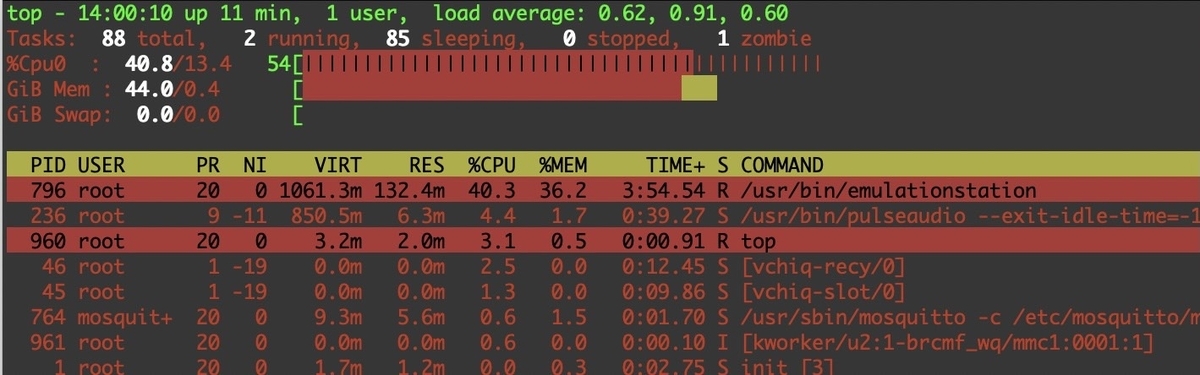Image resolution: width=1200 pixels, height=375 pixels.
Task: Select the RES column header
Action: 426,164
